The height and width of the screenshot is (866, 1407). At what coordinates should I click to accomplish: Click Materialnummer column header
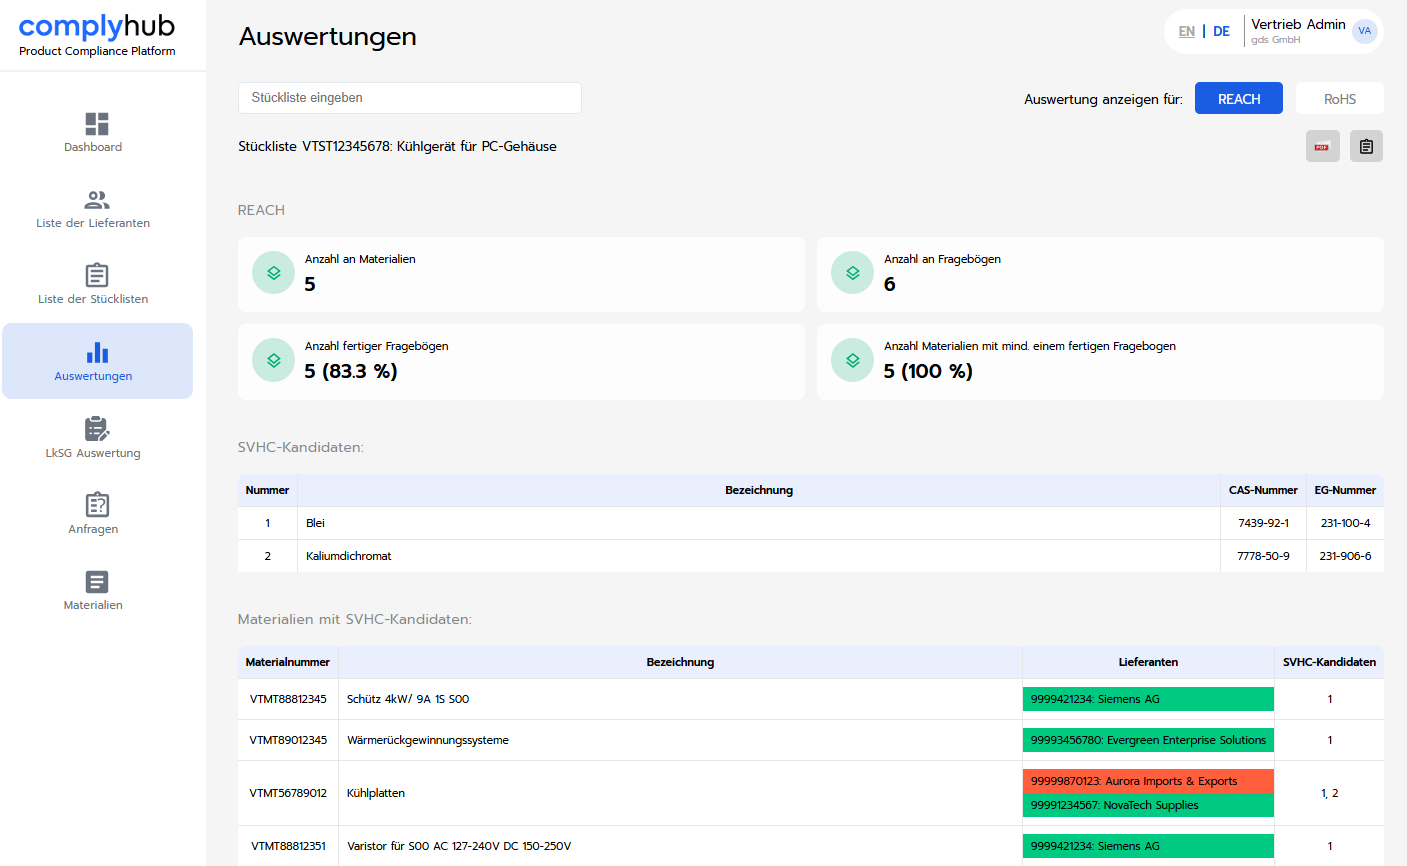(x=288, y=662)
